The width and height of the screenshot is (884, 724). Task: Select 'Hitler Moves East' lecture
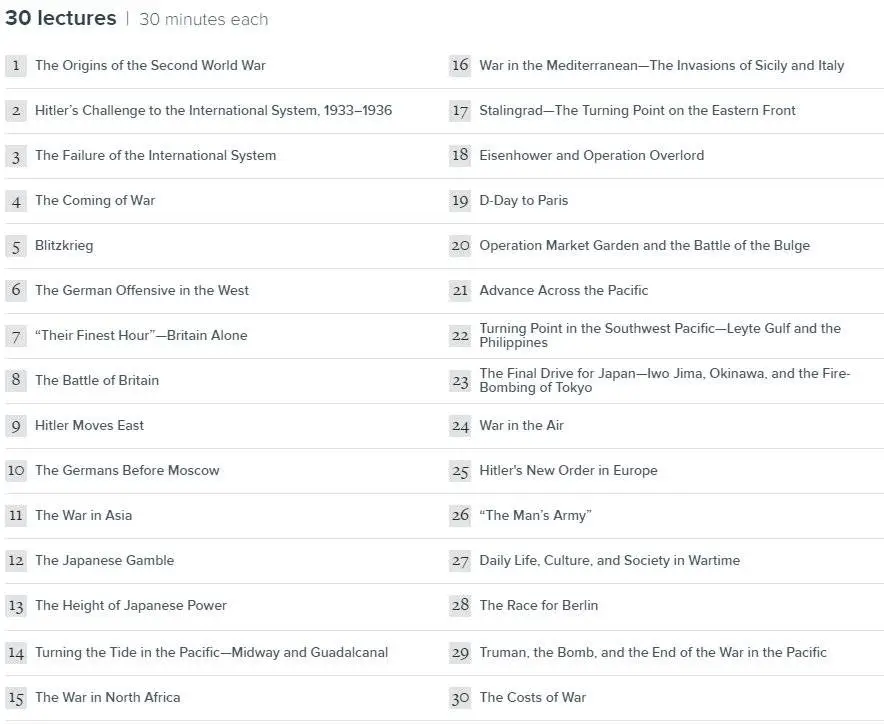[x=89, y=426]
